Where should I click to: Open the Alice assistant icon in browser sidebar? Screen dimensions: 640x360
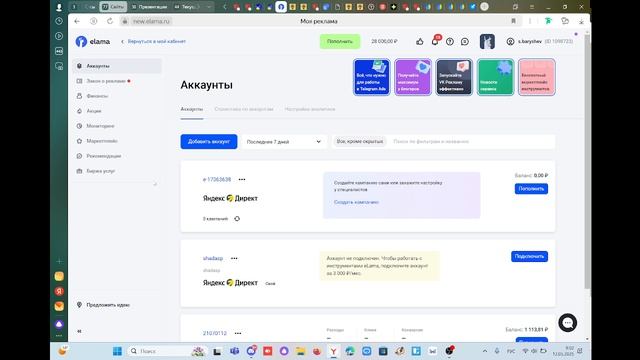[x=59, y=324]
